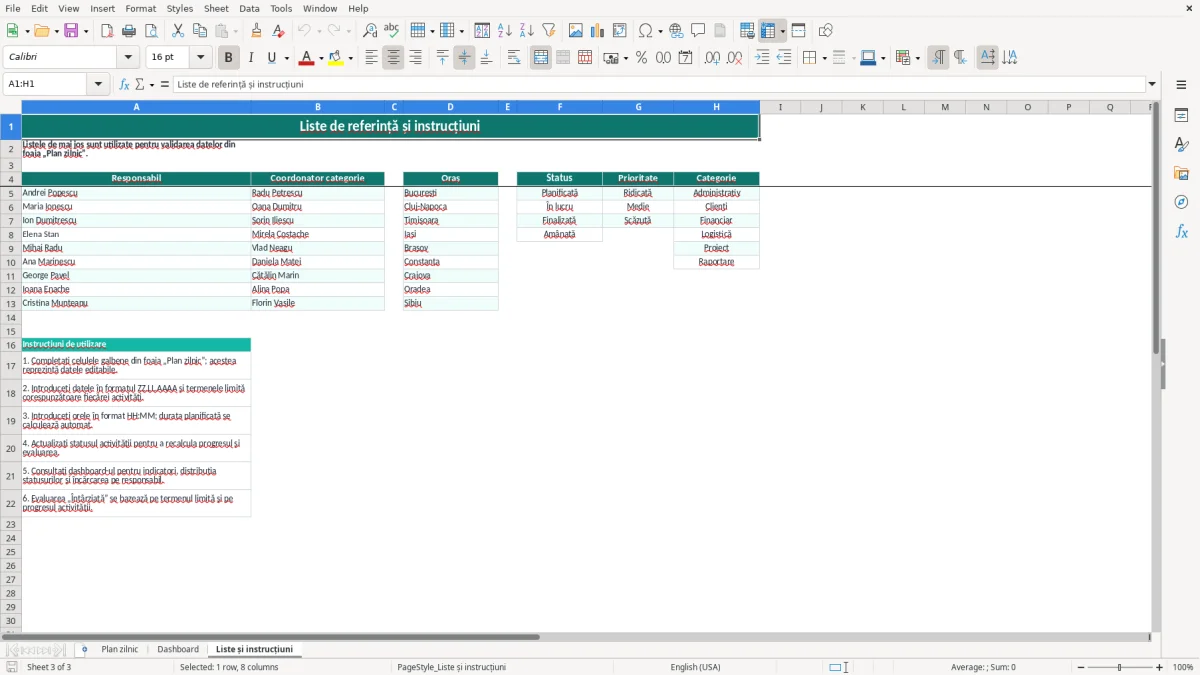Sort descending Z to A

click(526, 31)
